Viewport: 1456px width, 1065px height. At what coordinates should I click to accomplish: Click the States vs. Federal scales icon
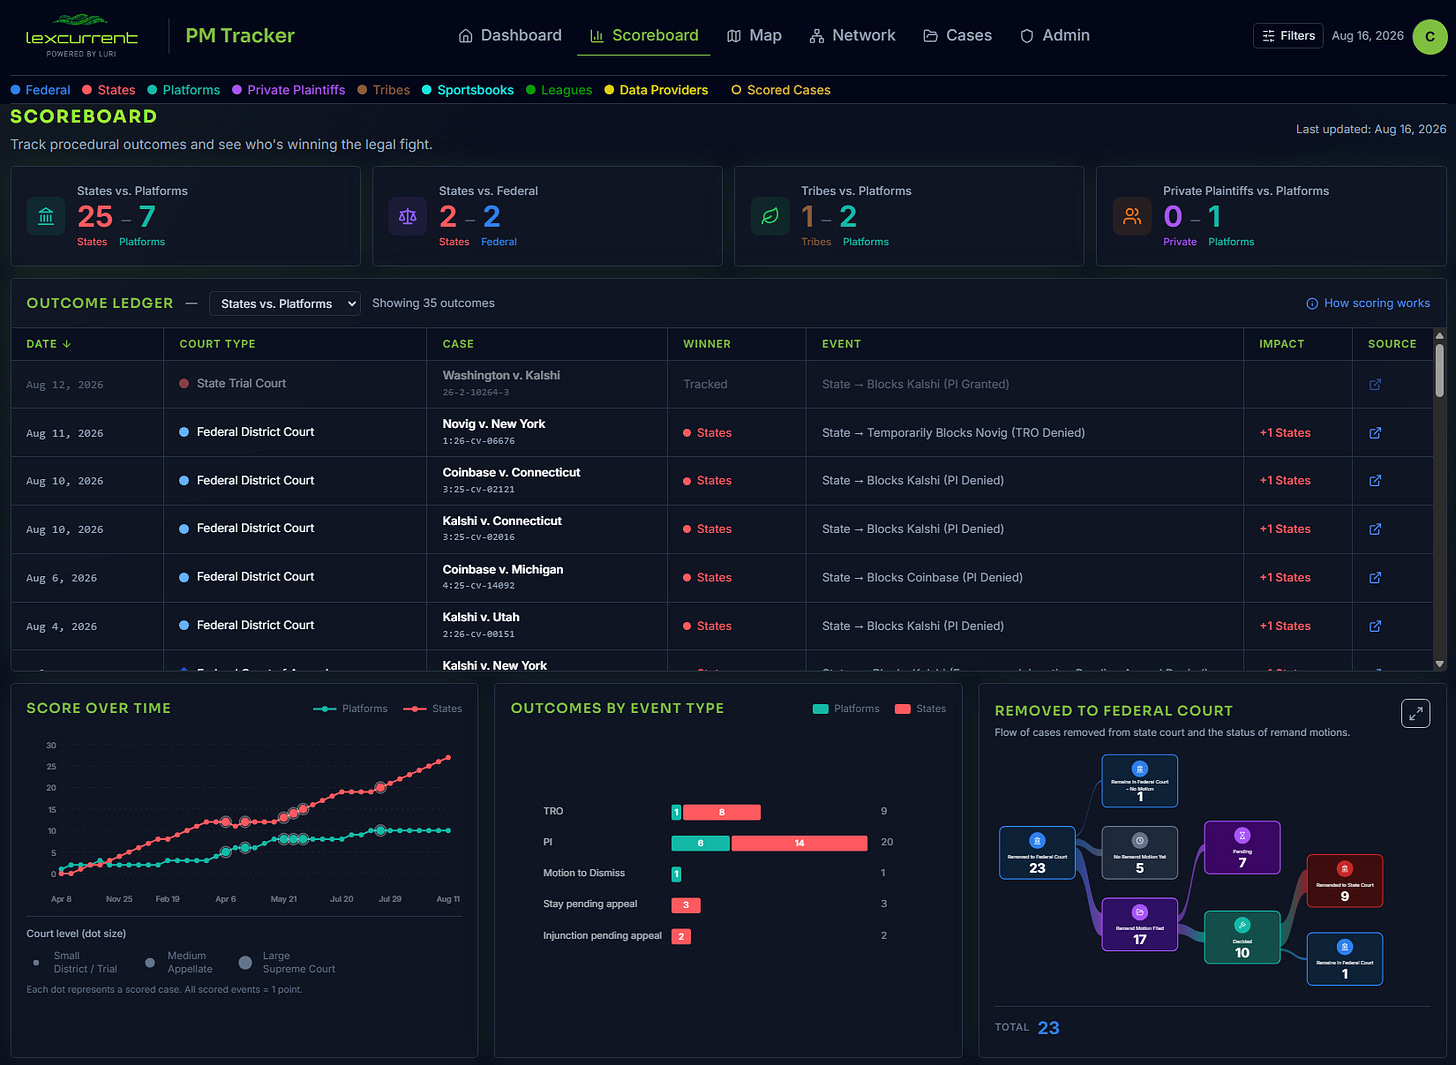tap(408, 216)
